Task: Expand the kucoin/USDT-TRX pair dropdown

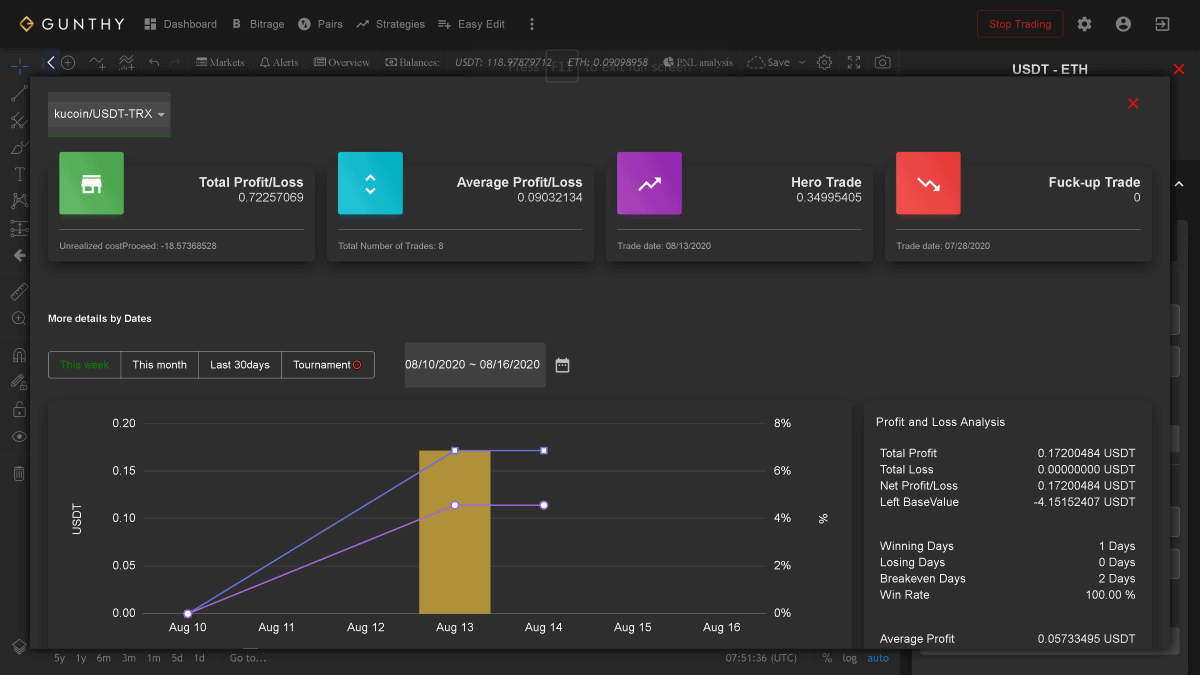Action: point(109,114)
